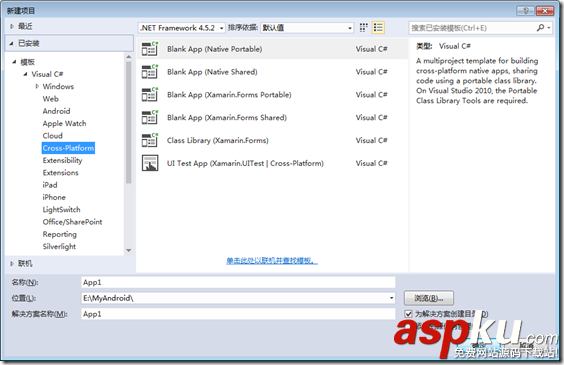Expand the 最近 section
The height and width of the screenshot is (365, 564).
click(x=12, y=26)
